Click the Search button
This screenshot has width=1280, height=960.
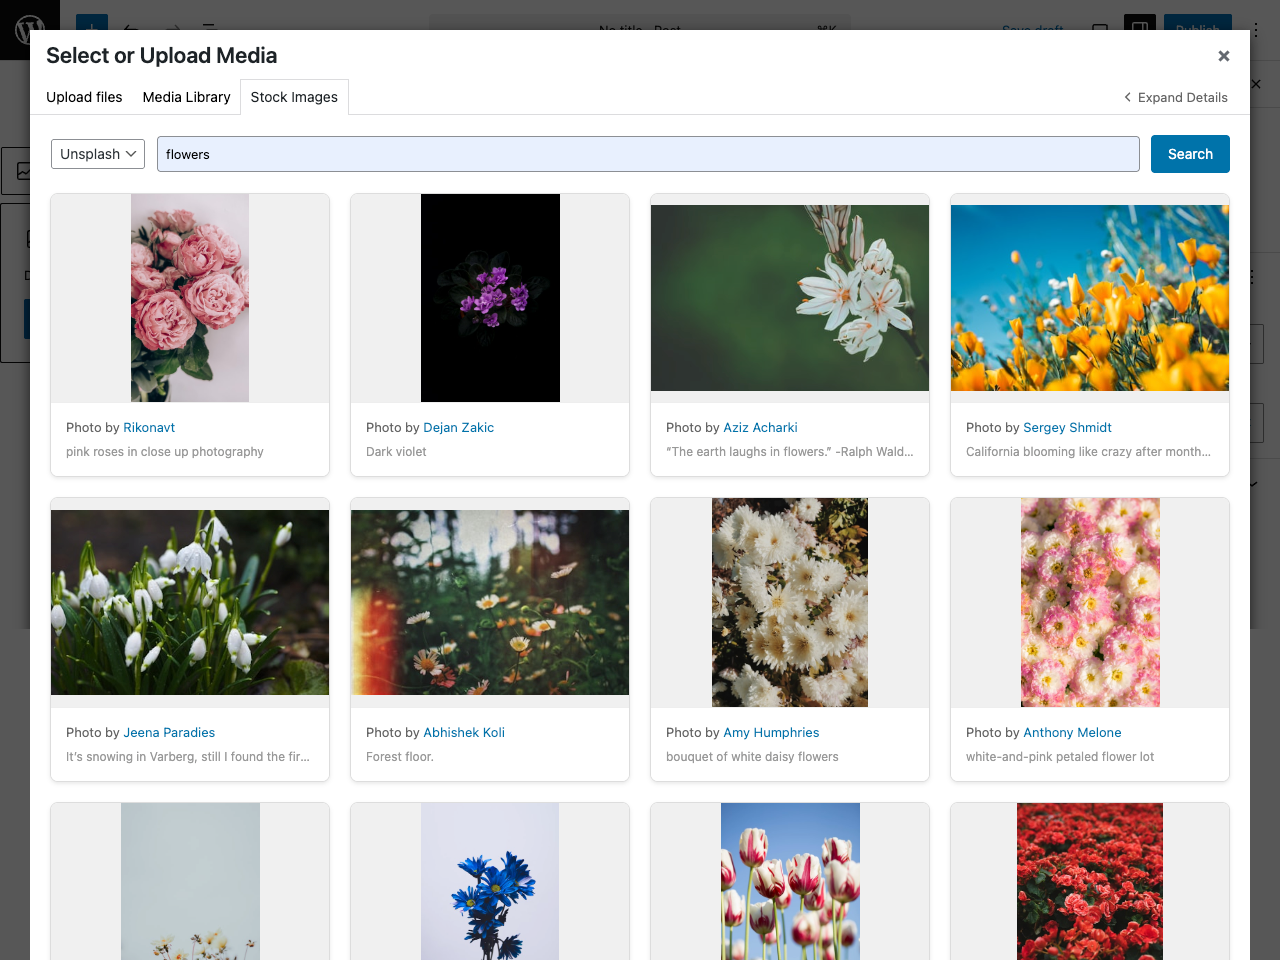[1190, 154]
